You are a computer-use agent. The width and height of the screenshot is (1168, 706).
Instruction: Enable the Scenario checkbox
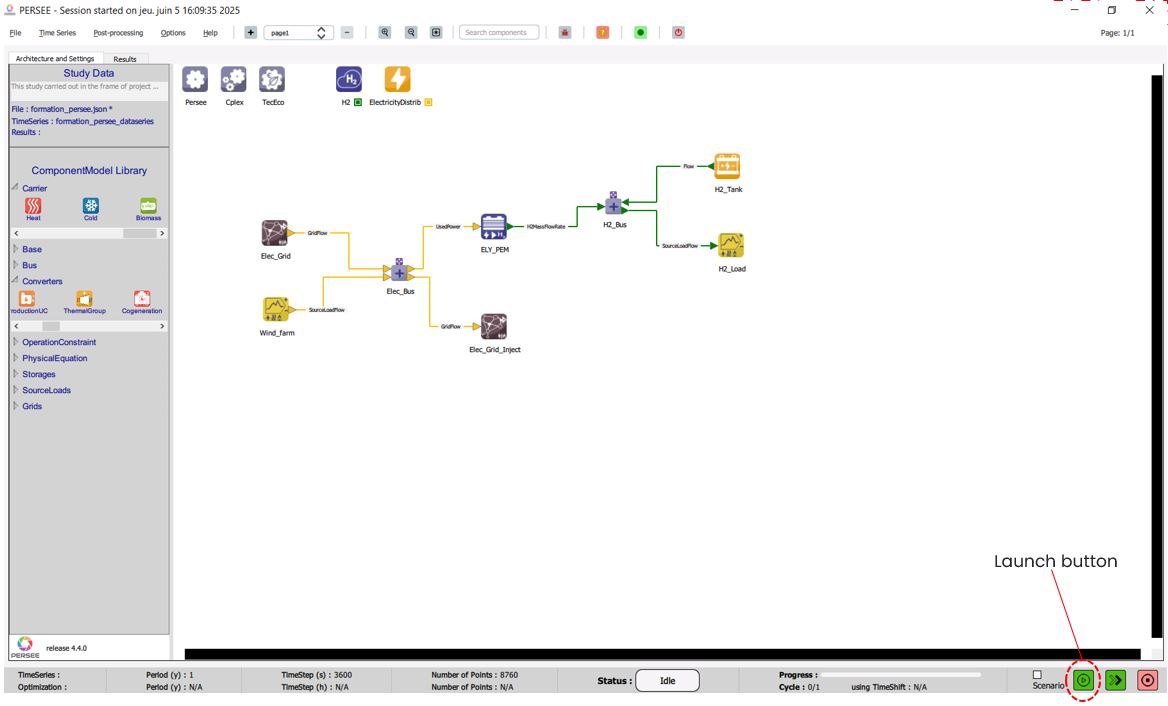1037,675
